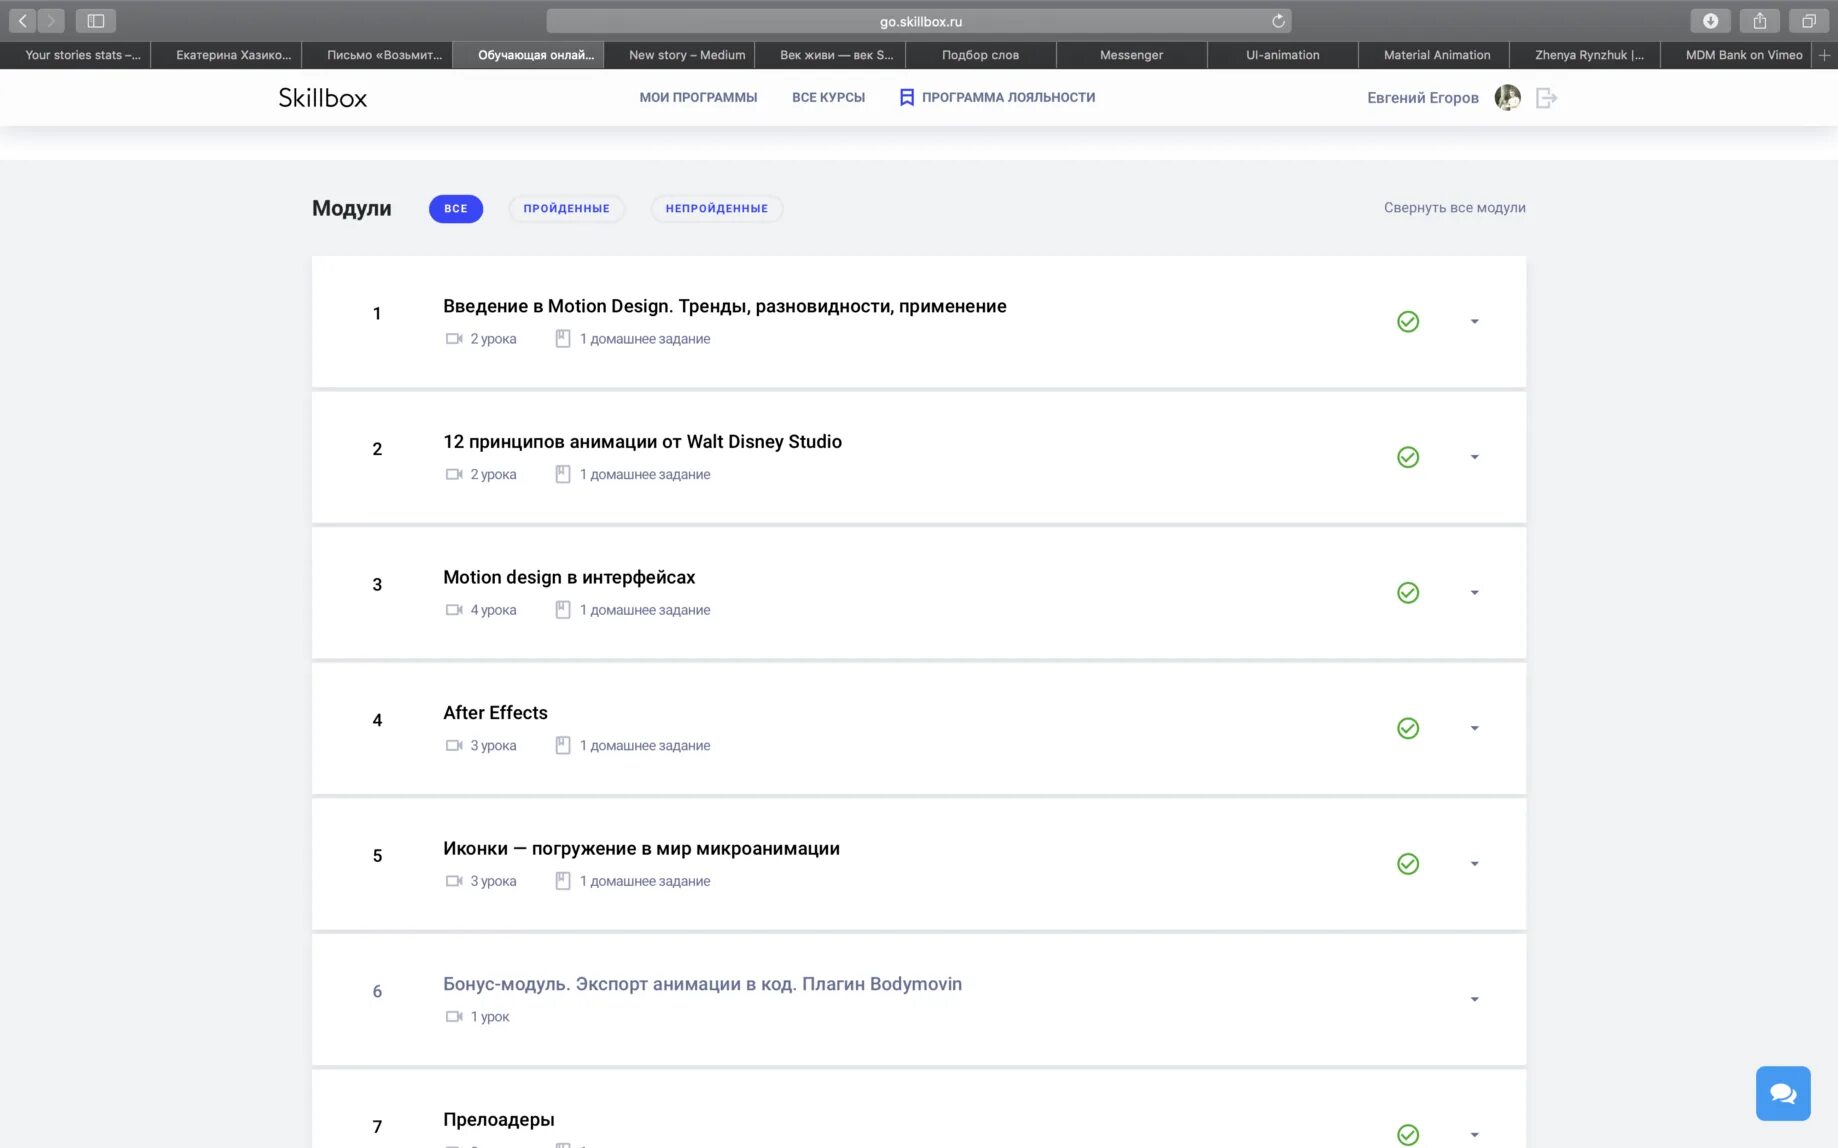Screen dimensions: 1838x1148
Task: Click Свернуть все модули link
Action: (1454, 208)
